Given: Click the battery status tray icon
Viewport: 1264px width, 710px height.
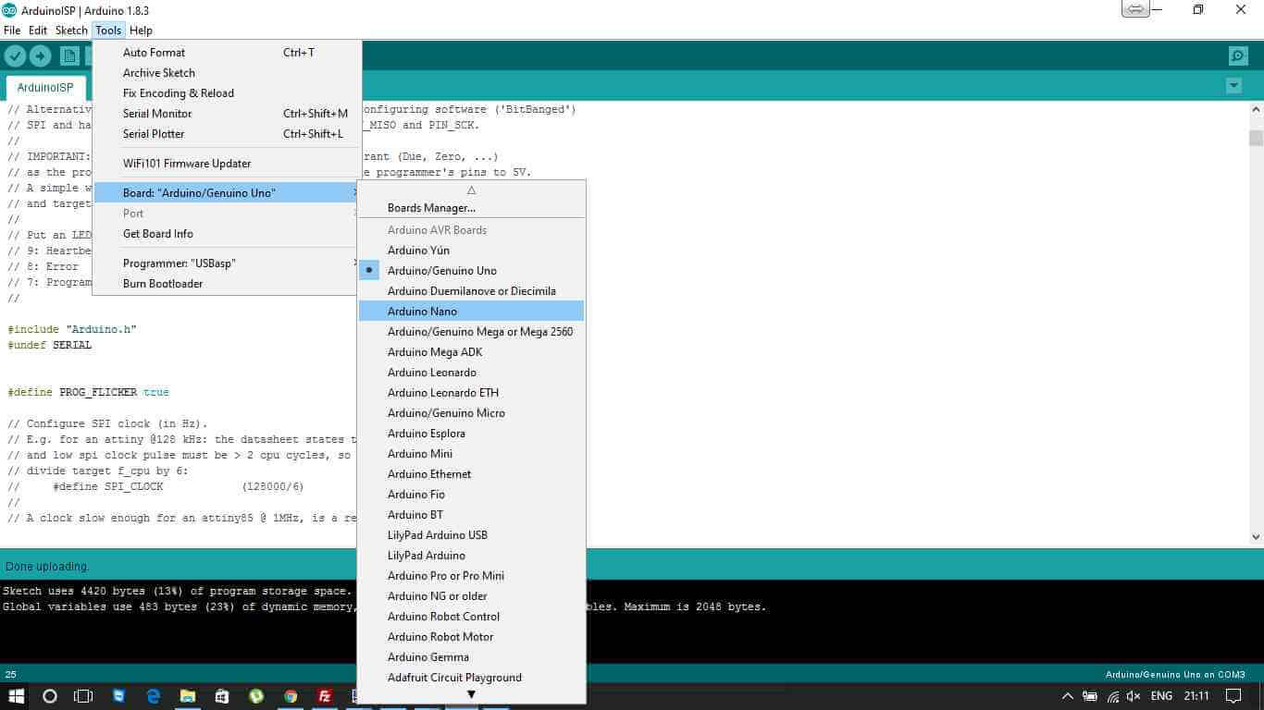Looking at the screenshot, I should (x=1090, y=696).
